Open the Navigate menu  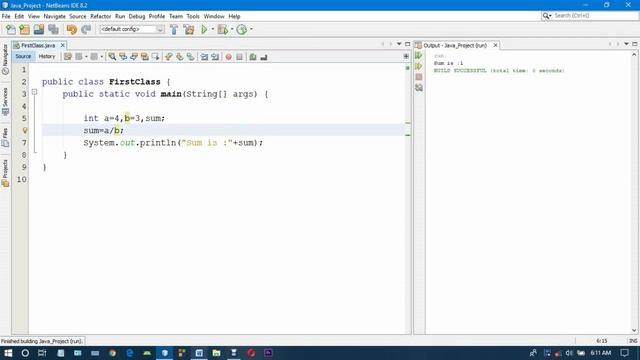pos(54,16)
